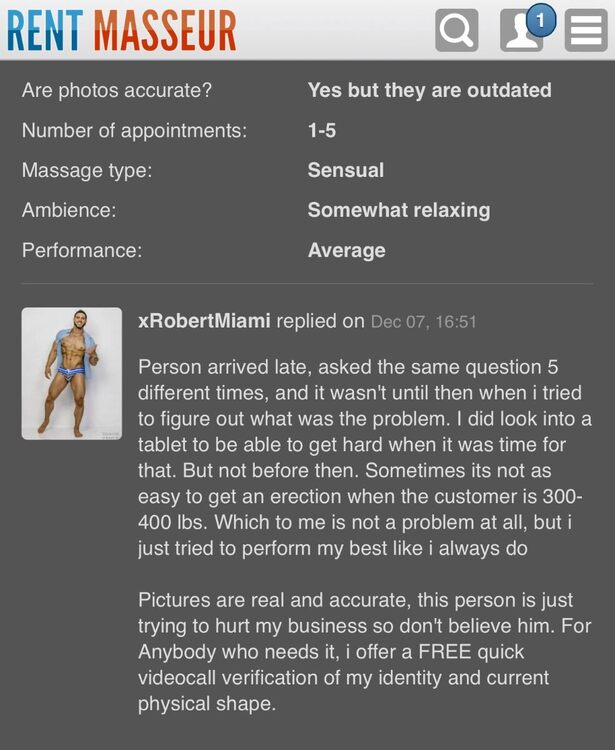Image resolution: width=615 pixels, height=750 pixels.
Task: Click the 'Ambience' label
Action: point(69,210)
